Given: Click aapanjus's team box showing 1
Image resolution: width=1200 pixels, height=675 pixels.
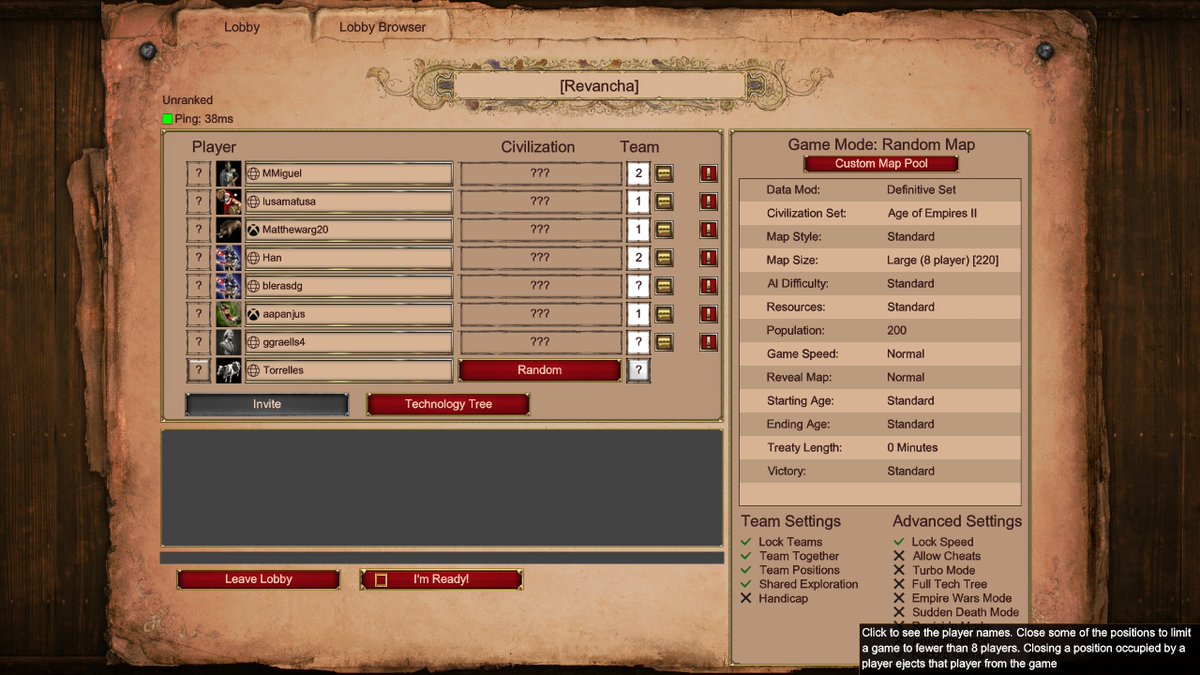Looking at the screenshot, I should click(639, 314).
